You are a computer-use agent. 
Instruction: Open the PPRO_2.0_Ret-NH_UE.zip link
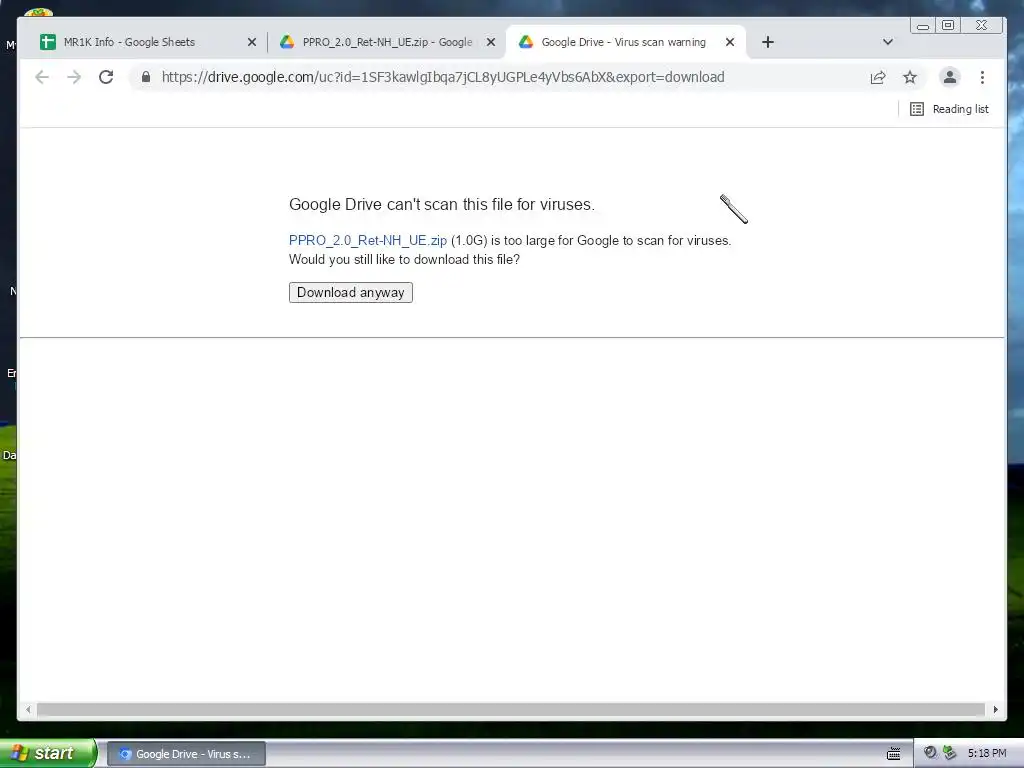tap(368, 240)
